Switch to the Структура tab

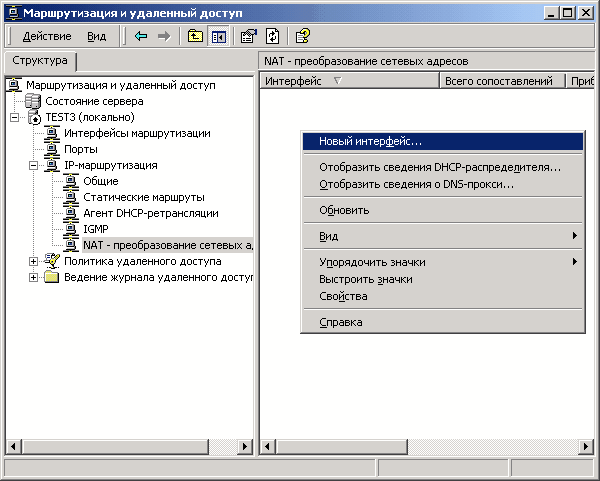[x=33, y=62]
